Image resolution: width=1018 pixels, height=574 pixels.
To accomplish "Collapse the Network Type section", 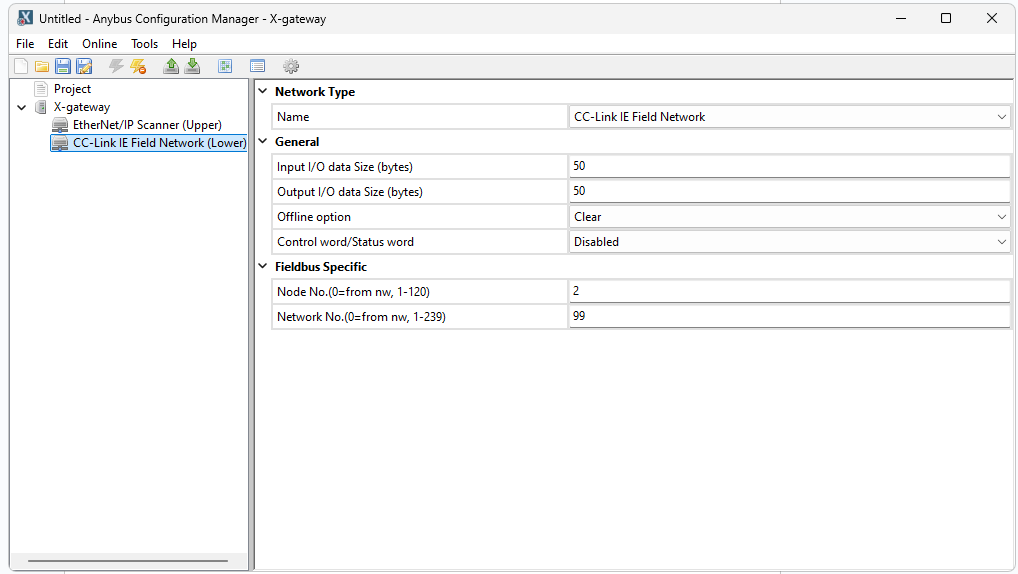I will point(263,92).
